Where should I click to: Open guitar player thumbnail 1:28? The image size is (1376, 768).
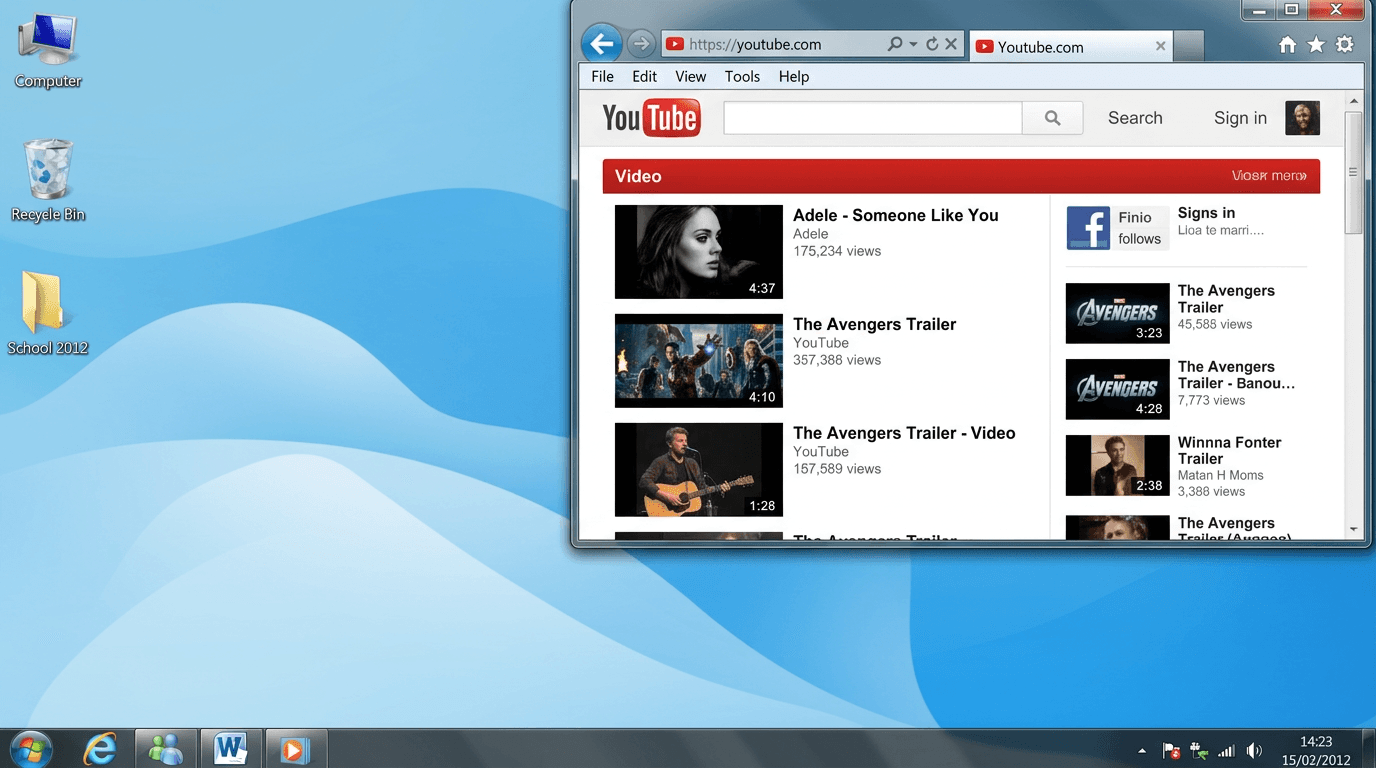[699, 470]
